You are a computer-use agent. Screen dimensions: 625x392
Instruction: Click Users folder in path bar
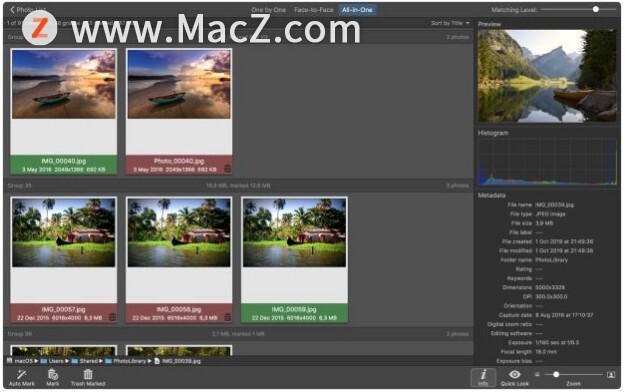point(52,361)
